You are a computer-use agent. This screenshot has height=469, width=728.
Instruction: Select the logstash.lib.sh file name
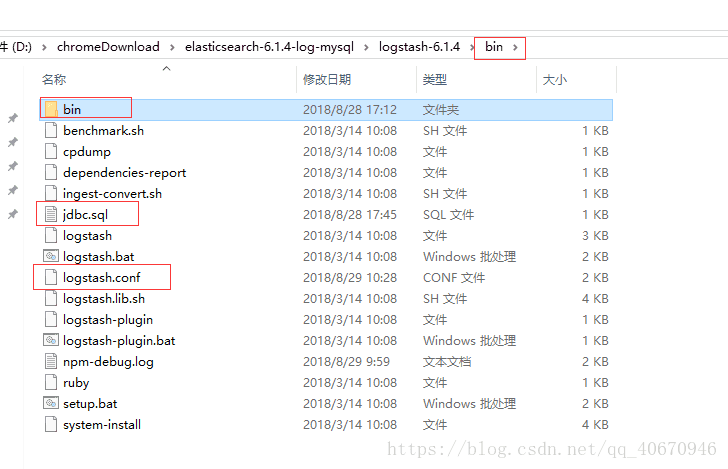point(104,299)
